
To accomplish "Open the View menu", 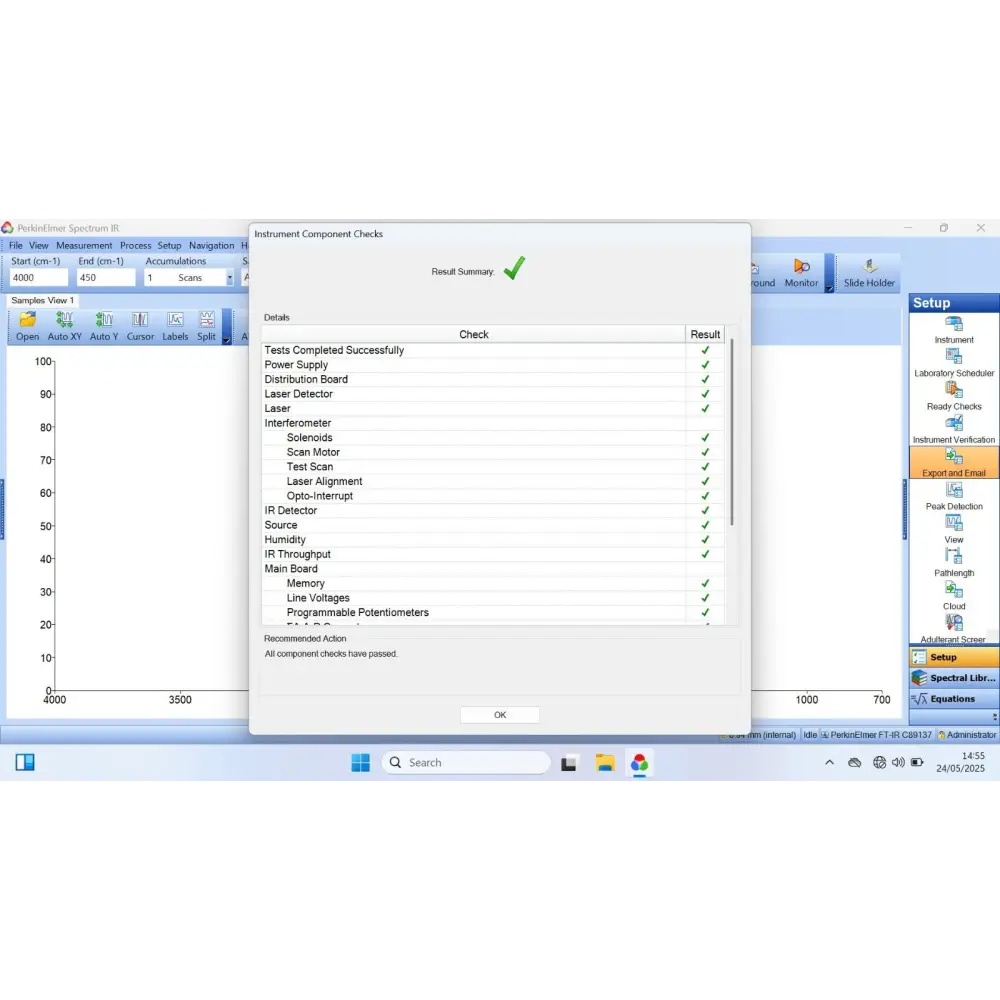I will click(x=38, y=246).
